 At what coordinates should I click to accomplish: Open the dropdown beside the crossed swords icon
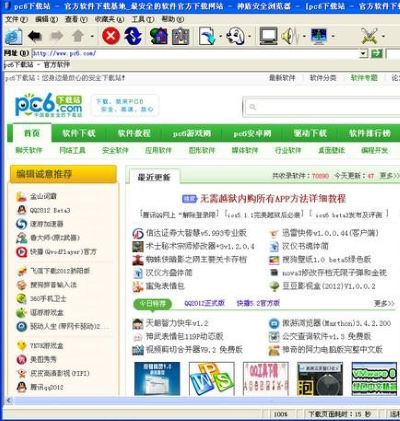coord(383,36)
